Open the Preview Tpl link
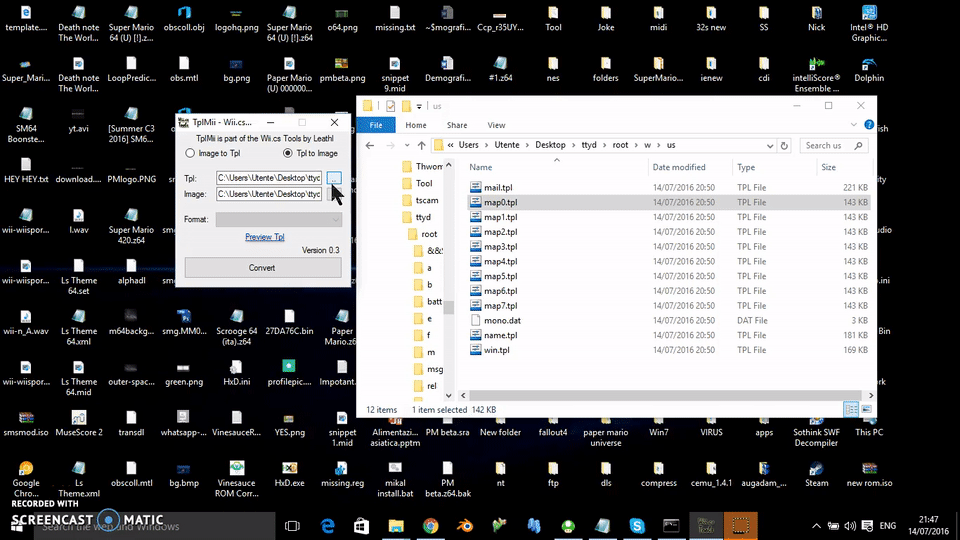Viewport: 960px width, 540px height. 264,237
